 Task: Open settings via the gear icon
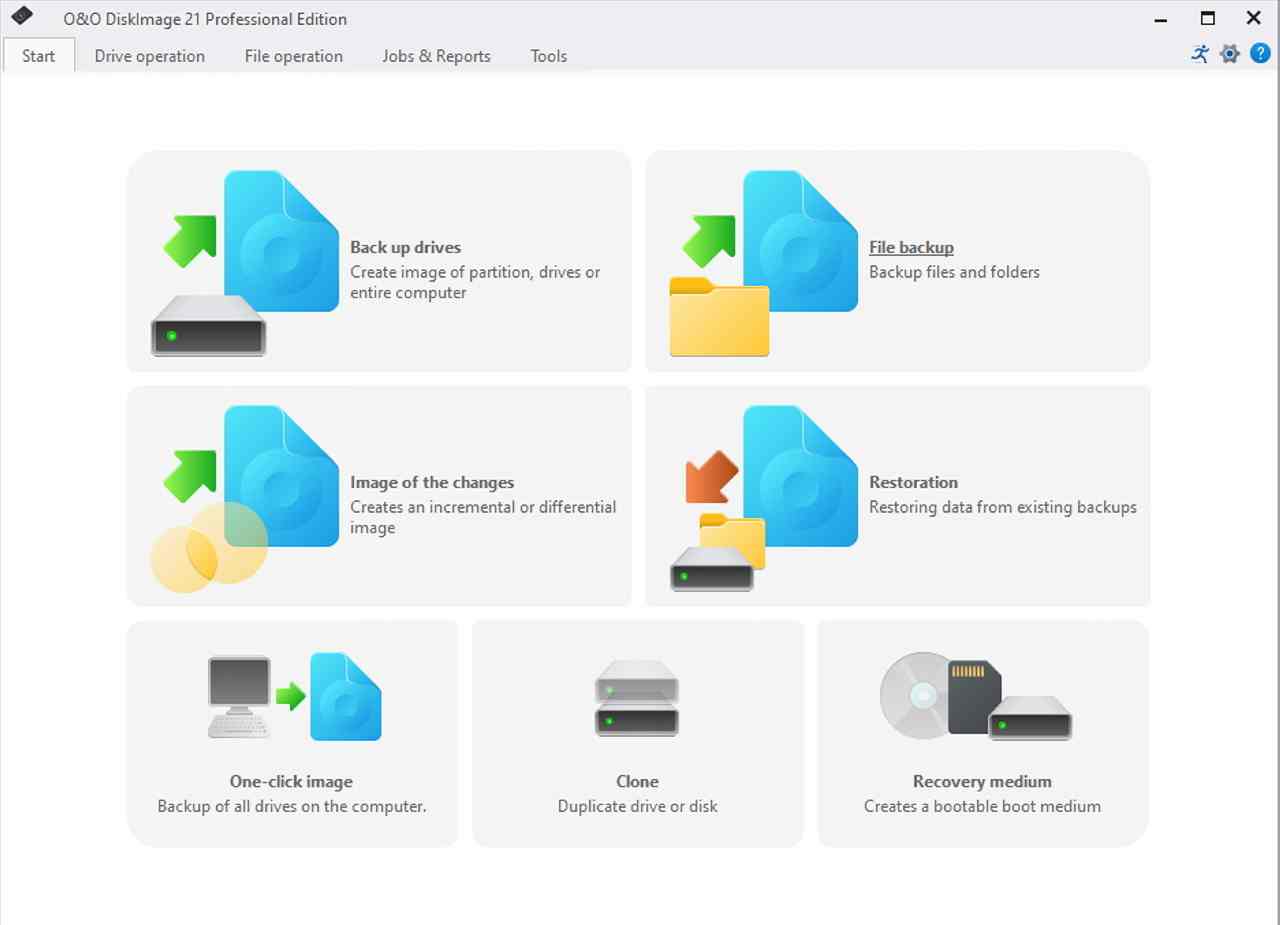tap(1230, 54)
